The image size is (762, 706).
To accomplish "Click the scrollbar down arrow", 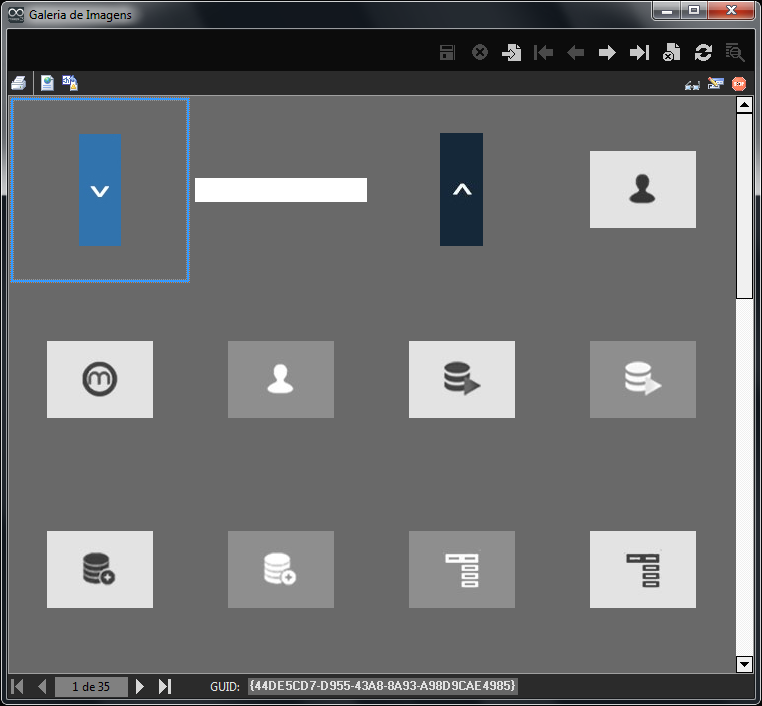I will pos(744,664).
